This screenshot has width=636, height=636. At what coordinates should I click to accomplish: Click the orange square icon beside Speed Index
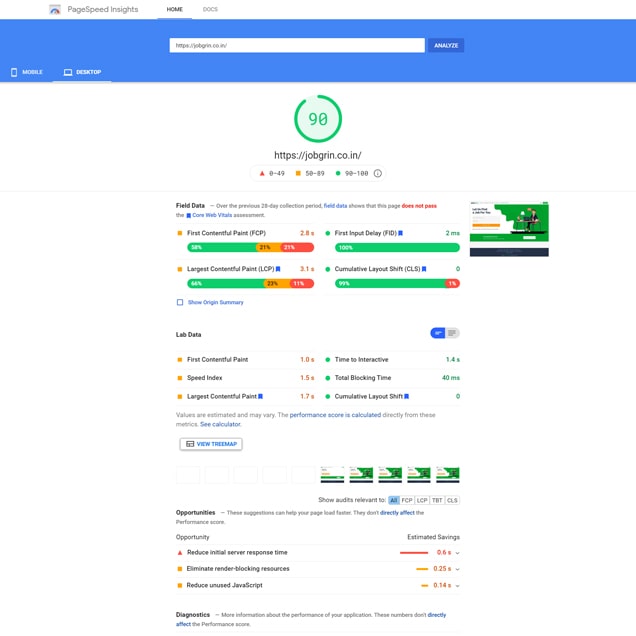(x=180, y=378)
